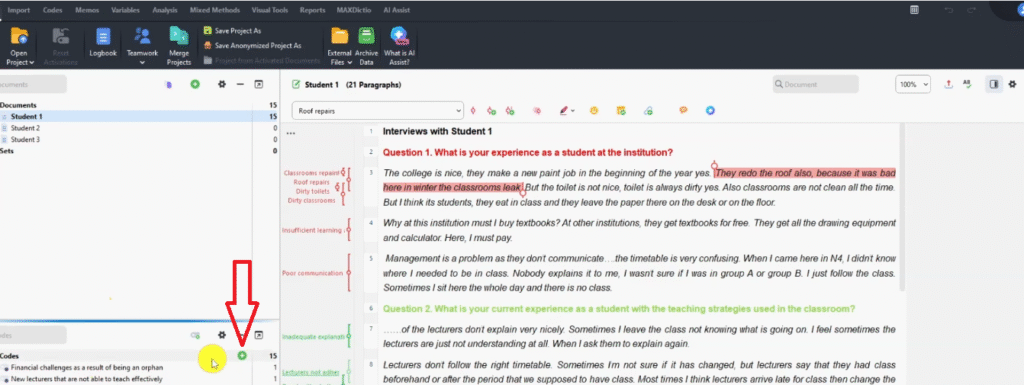Open the Mixed Methods tab

pos(215,10)
